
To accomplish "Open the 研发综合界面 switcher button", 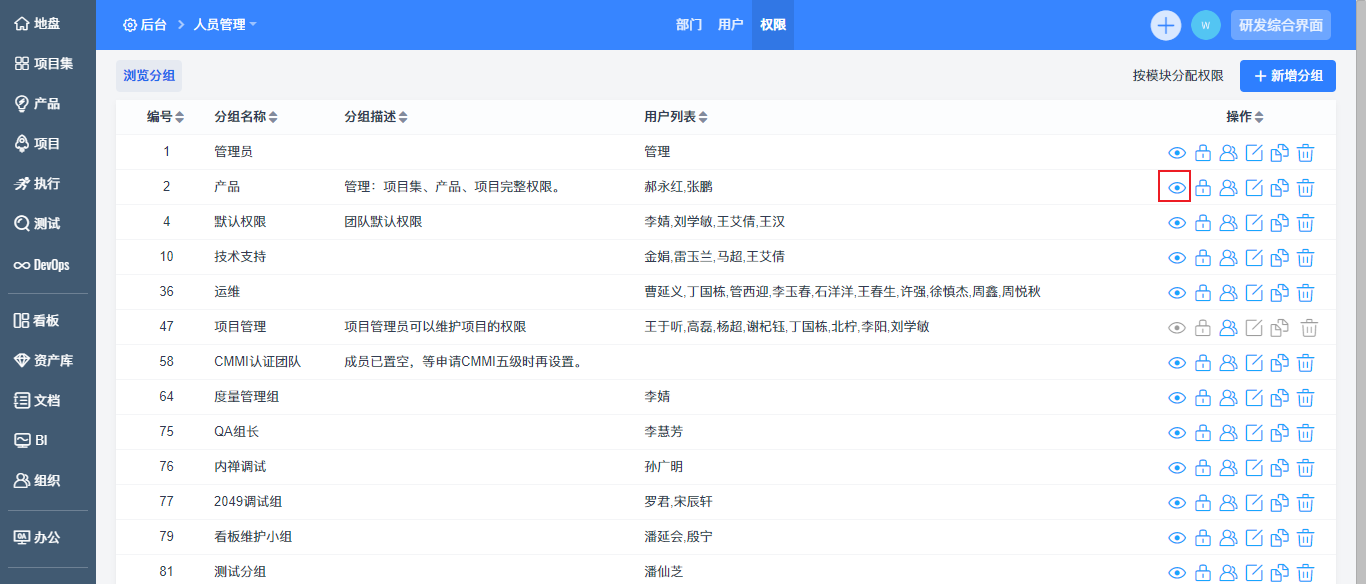I will point(1281,25).
